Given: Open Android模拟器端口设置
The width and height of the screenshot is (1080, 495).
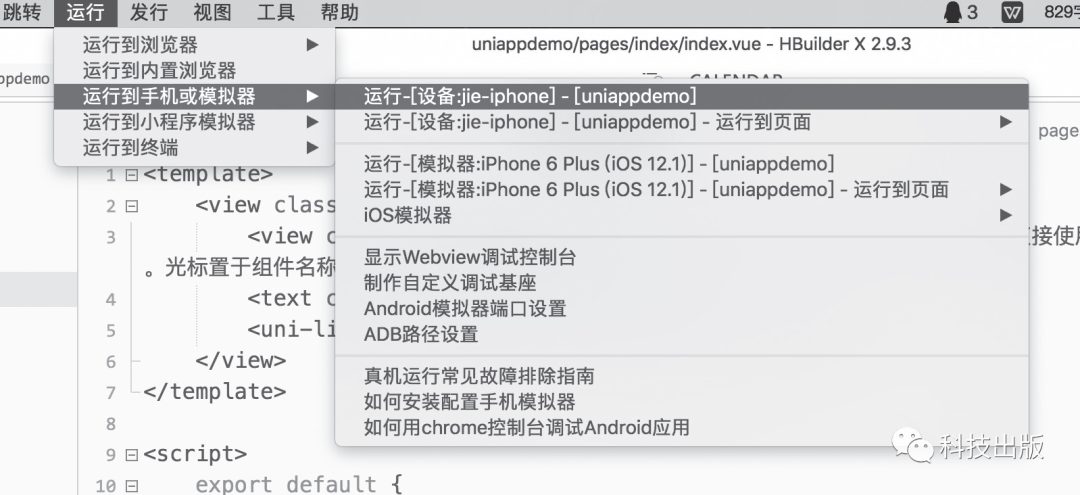Looking at the screenshot, I should tap(682, 308).
